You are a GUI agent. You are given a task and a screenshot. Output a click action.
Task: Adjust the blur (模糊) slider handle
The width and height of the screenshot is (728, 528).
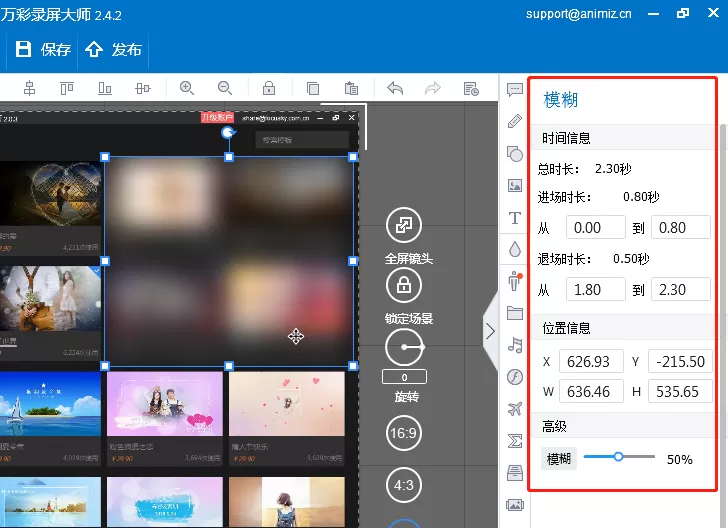click(618, 457)
